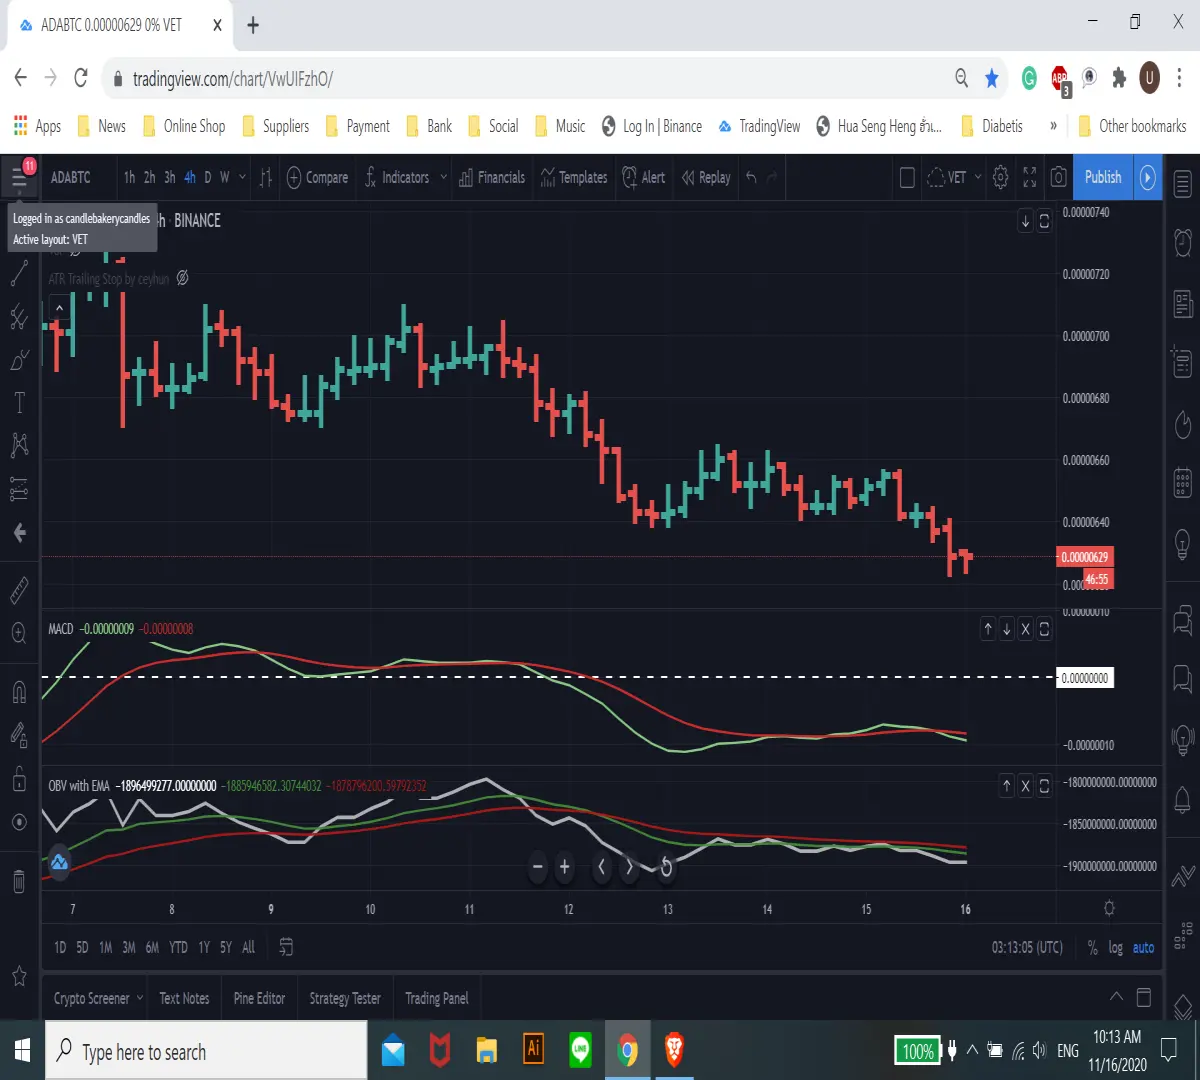Click the blue Publish button
Image resolution: width=1200 pixels, height=1080 pixels.
pyautogui.click(x=1103, y=177)
